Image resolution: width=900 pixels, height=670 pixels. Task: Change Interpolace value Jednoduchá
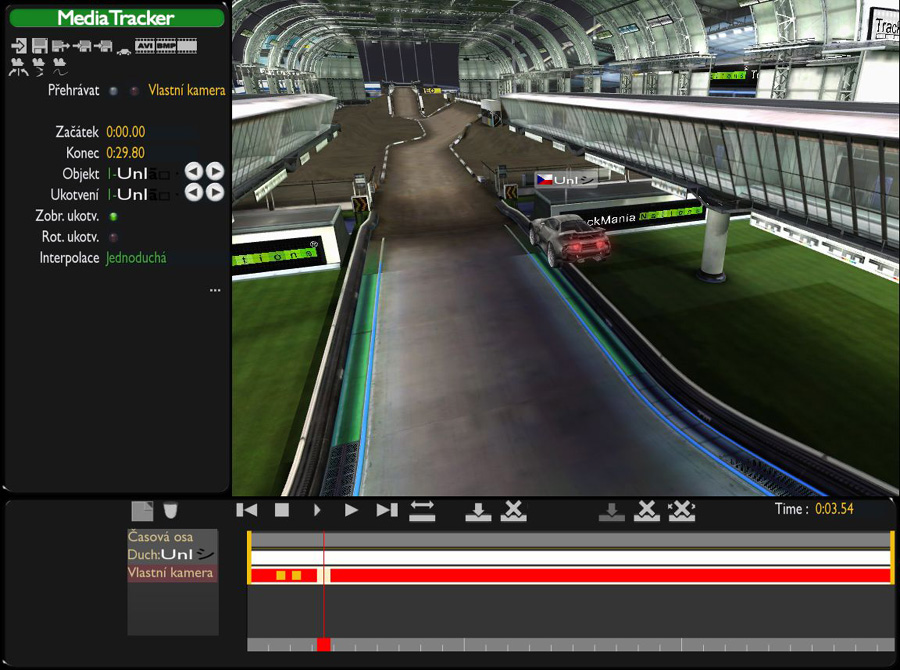(x=136, y=258)
